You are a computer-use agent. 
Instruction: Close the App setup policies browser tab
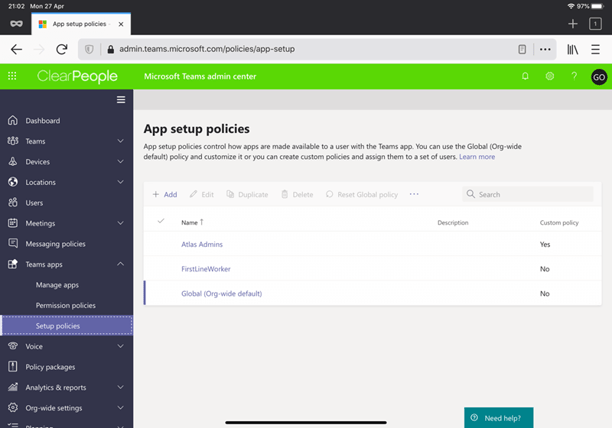coord(121,24)
